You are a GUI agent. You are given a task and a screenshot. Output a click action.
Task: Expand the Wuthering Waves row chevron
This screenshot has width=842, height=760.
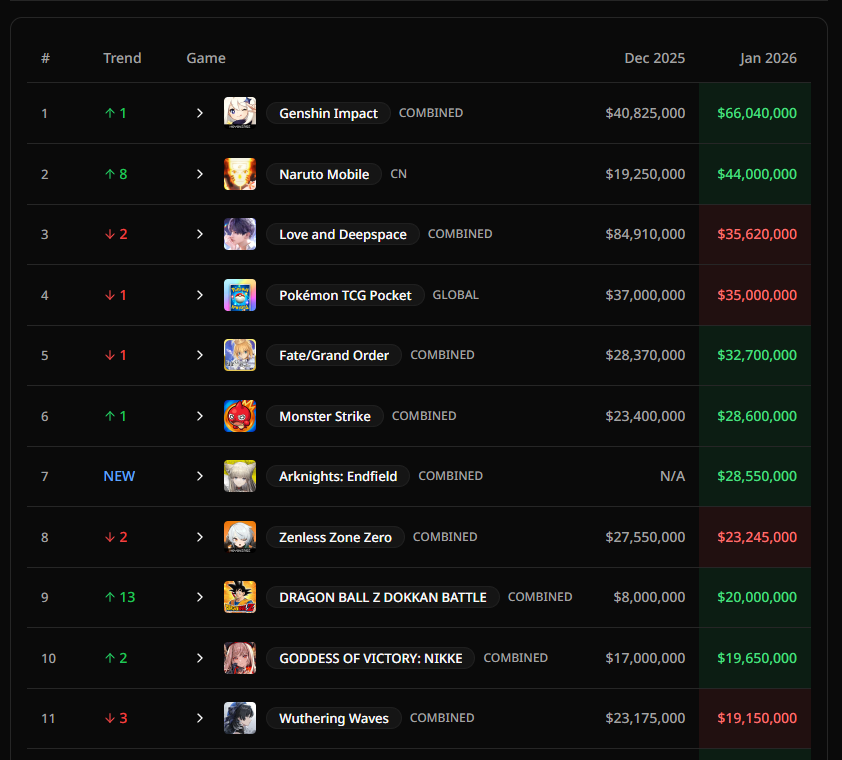200,718
